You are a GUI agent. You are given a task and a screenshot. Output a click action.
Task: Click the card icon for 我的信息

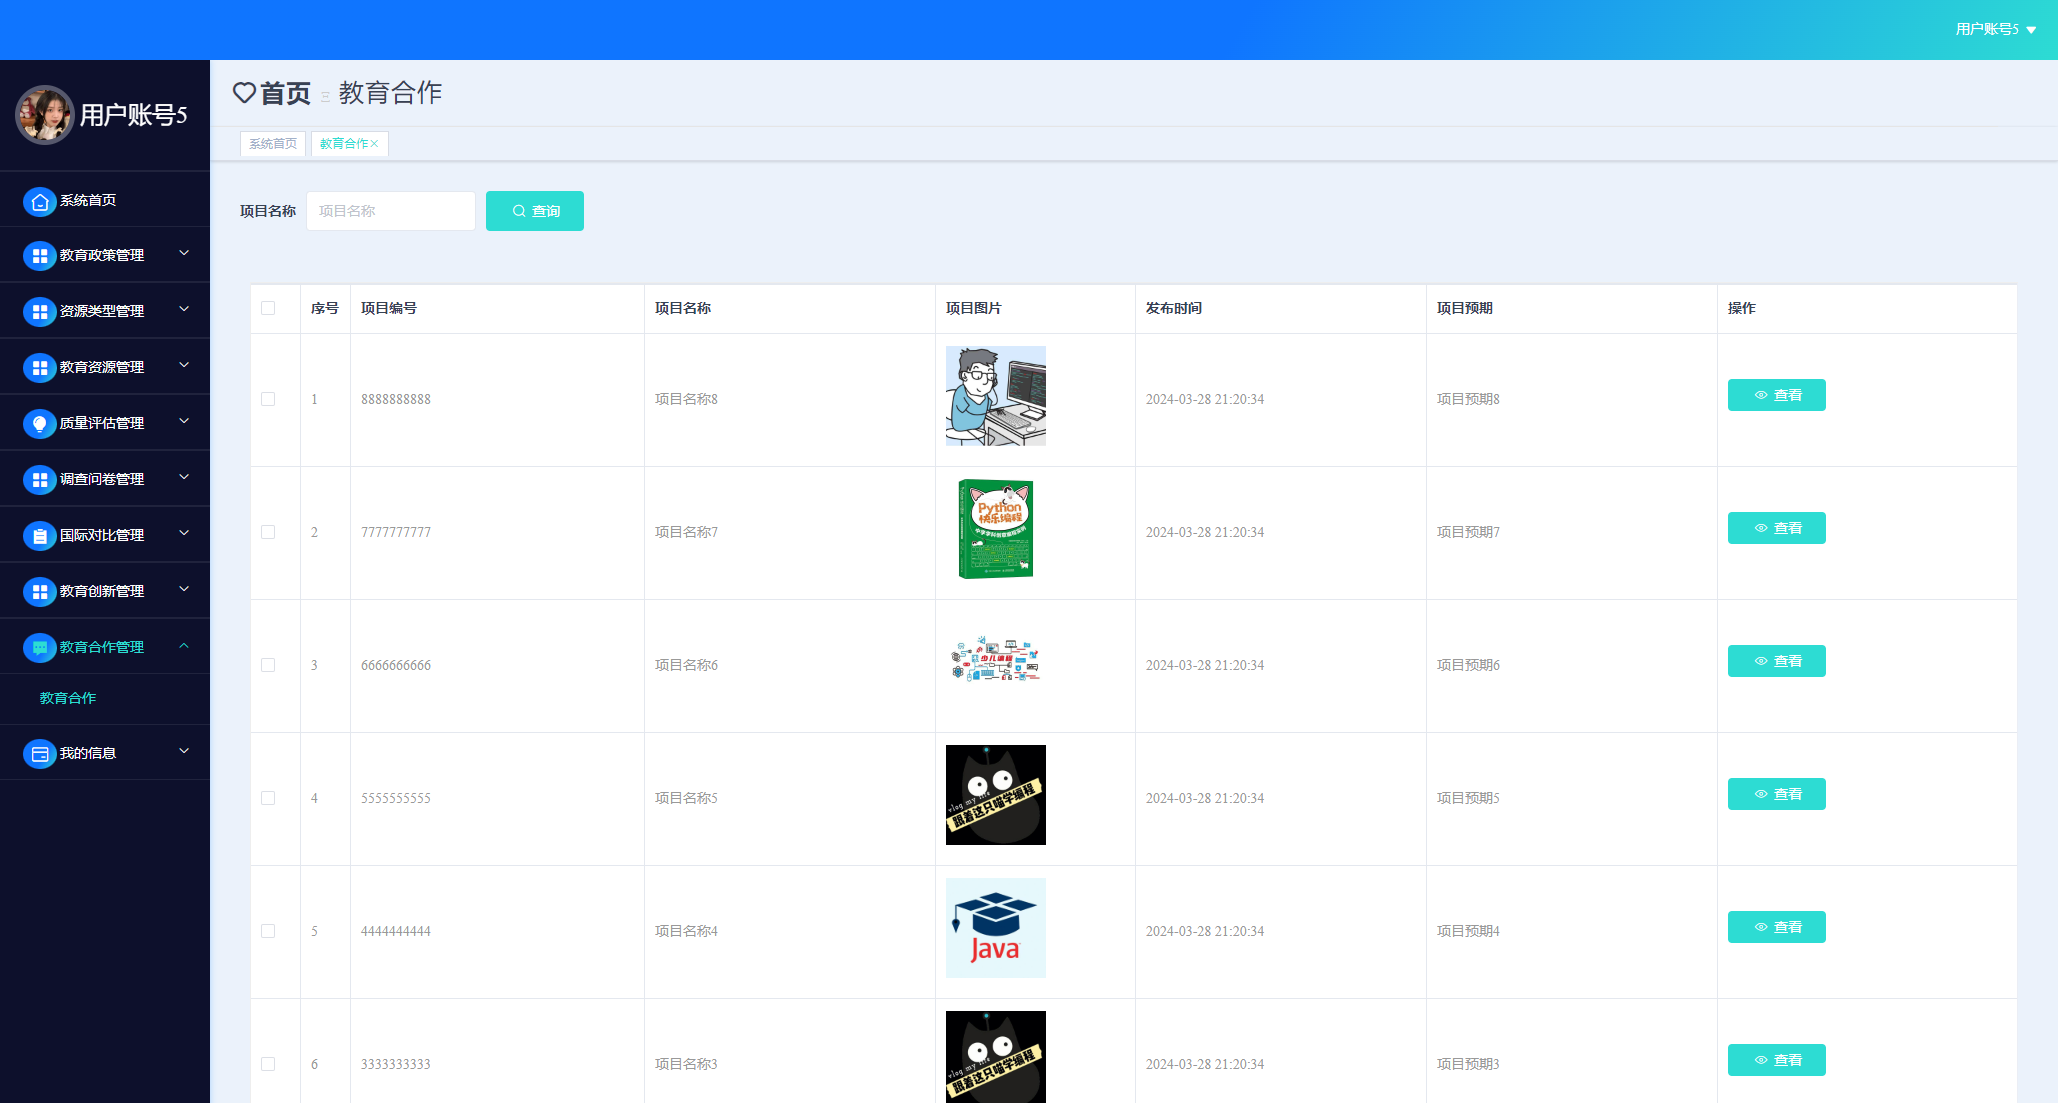tap(39, 754)
